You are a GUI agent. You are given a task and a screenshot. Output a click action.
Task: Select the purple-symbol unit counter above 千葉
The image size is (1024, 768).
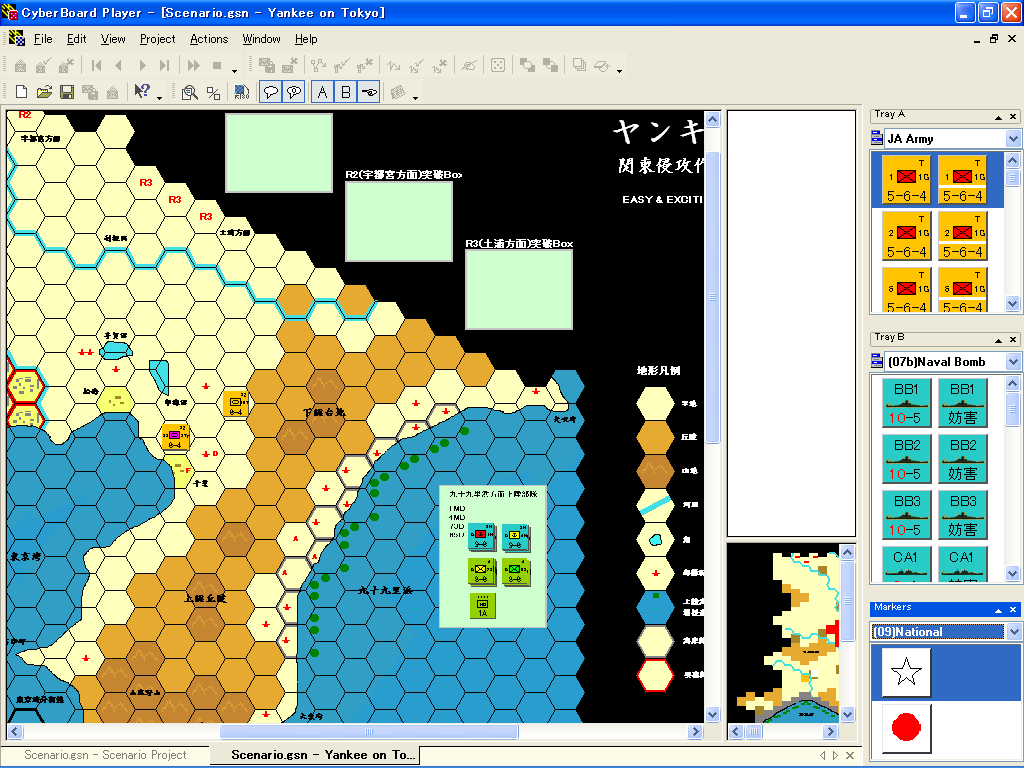tap(175, 436)
